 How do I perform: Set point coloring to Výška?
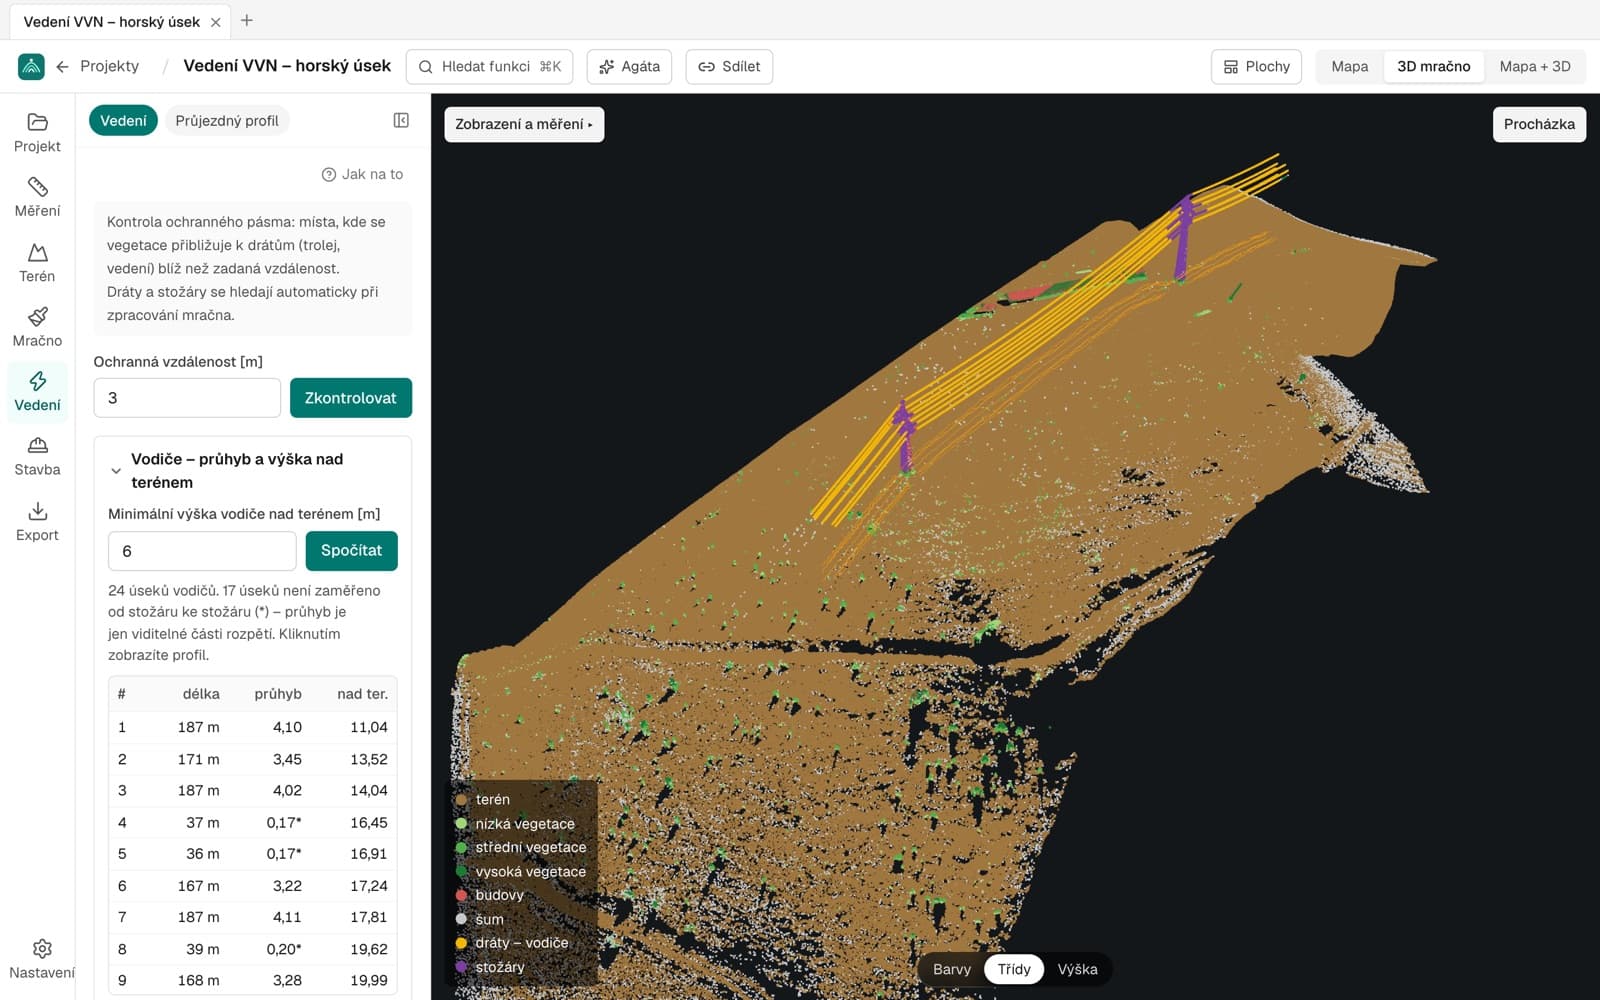coord(1077,969)
